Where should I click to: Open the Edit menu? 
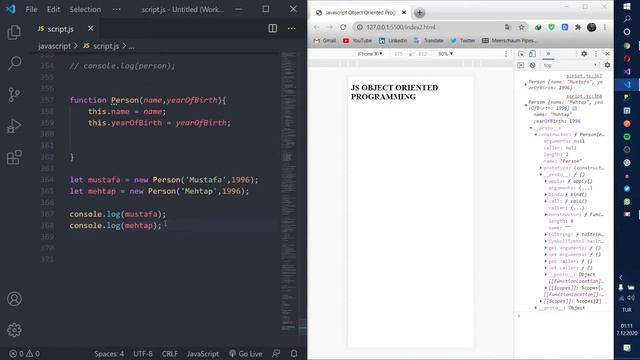coord(53,9)
